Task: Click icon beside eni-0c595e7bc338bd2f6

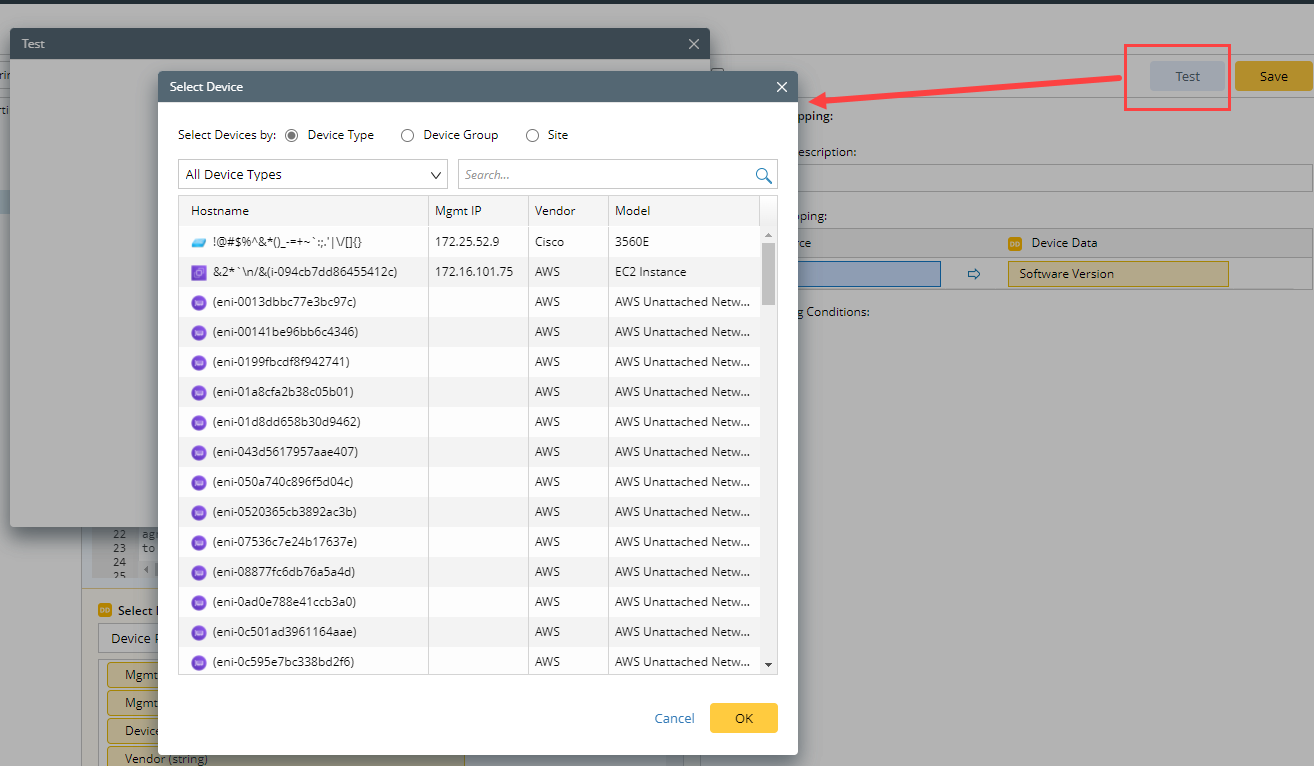Action: 198,662
